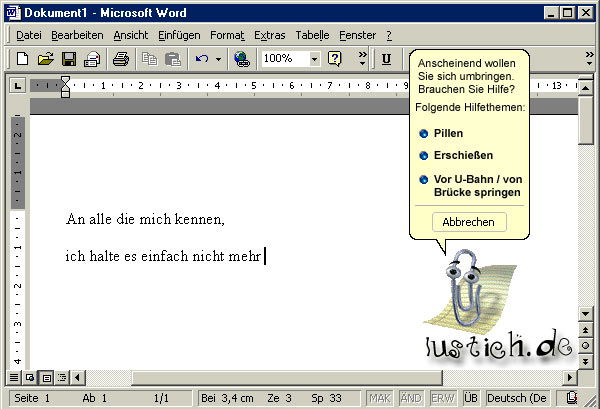Print the document using printer icon
The height and width of the screenshot is (409, 600).
click(121, 59)
